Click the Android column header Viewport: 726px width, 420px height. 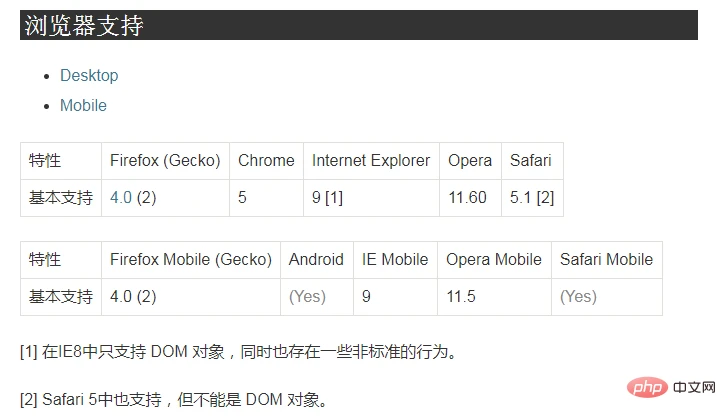317,260
